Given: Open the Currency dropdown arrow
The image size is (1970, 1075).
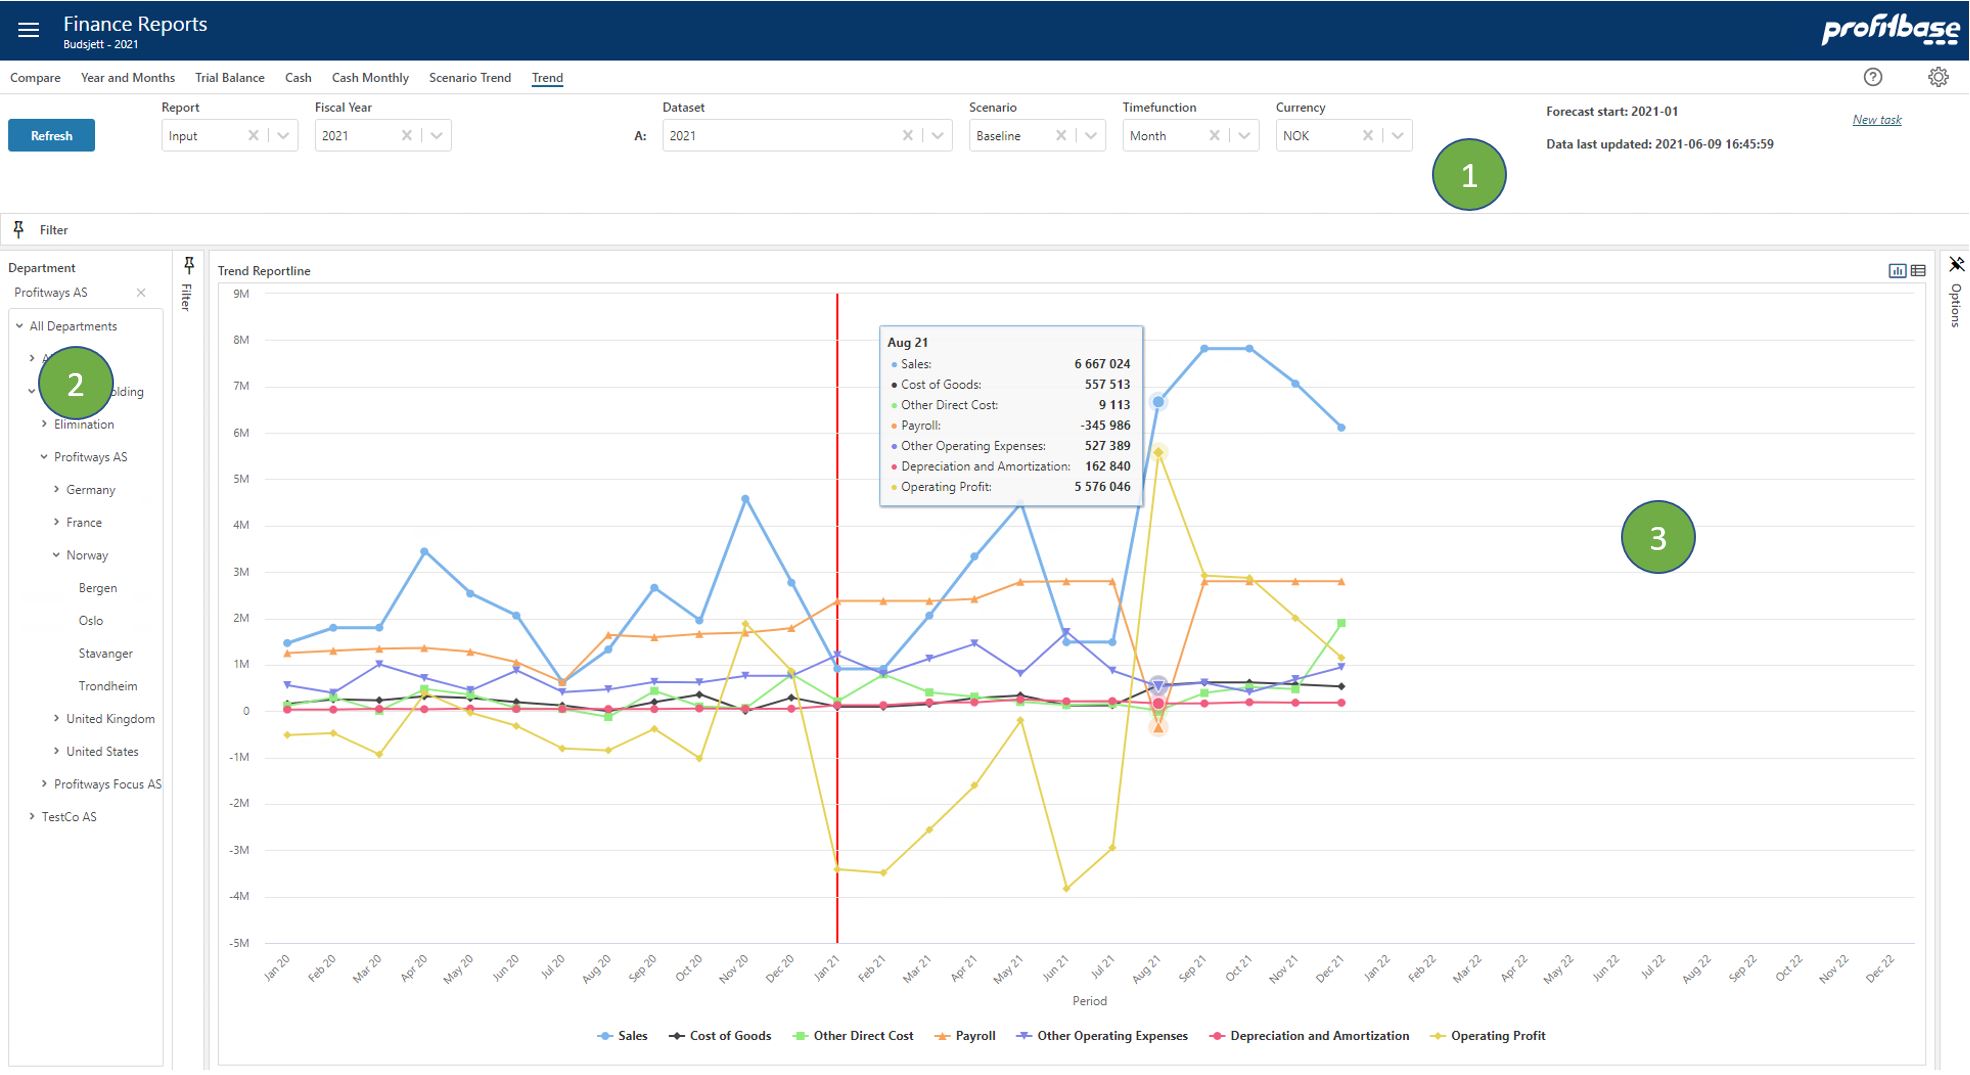Looking at the screenshot, I should pos(1397,136).
